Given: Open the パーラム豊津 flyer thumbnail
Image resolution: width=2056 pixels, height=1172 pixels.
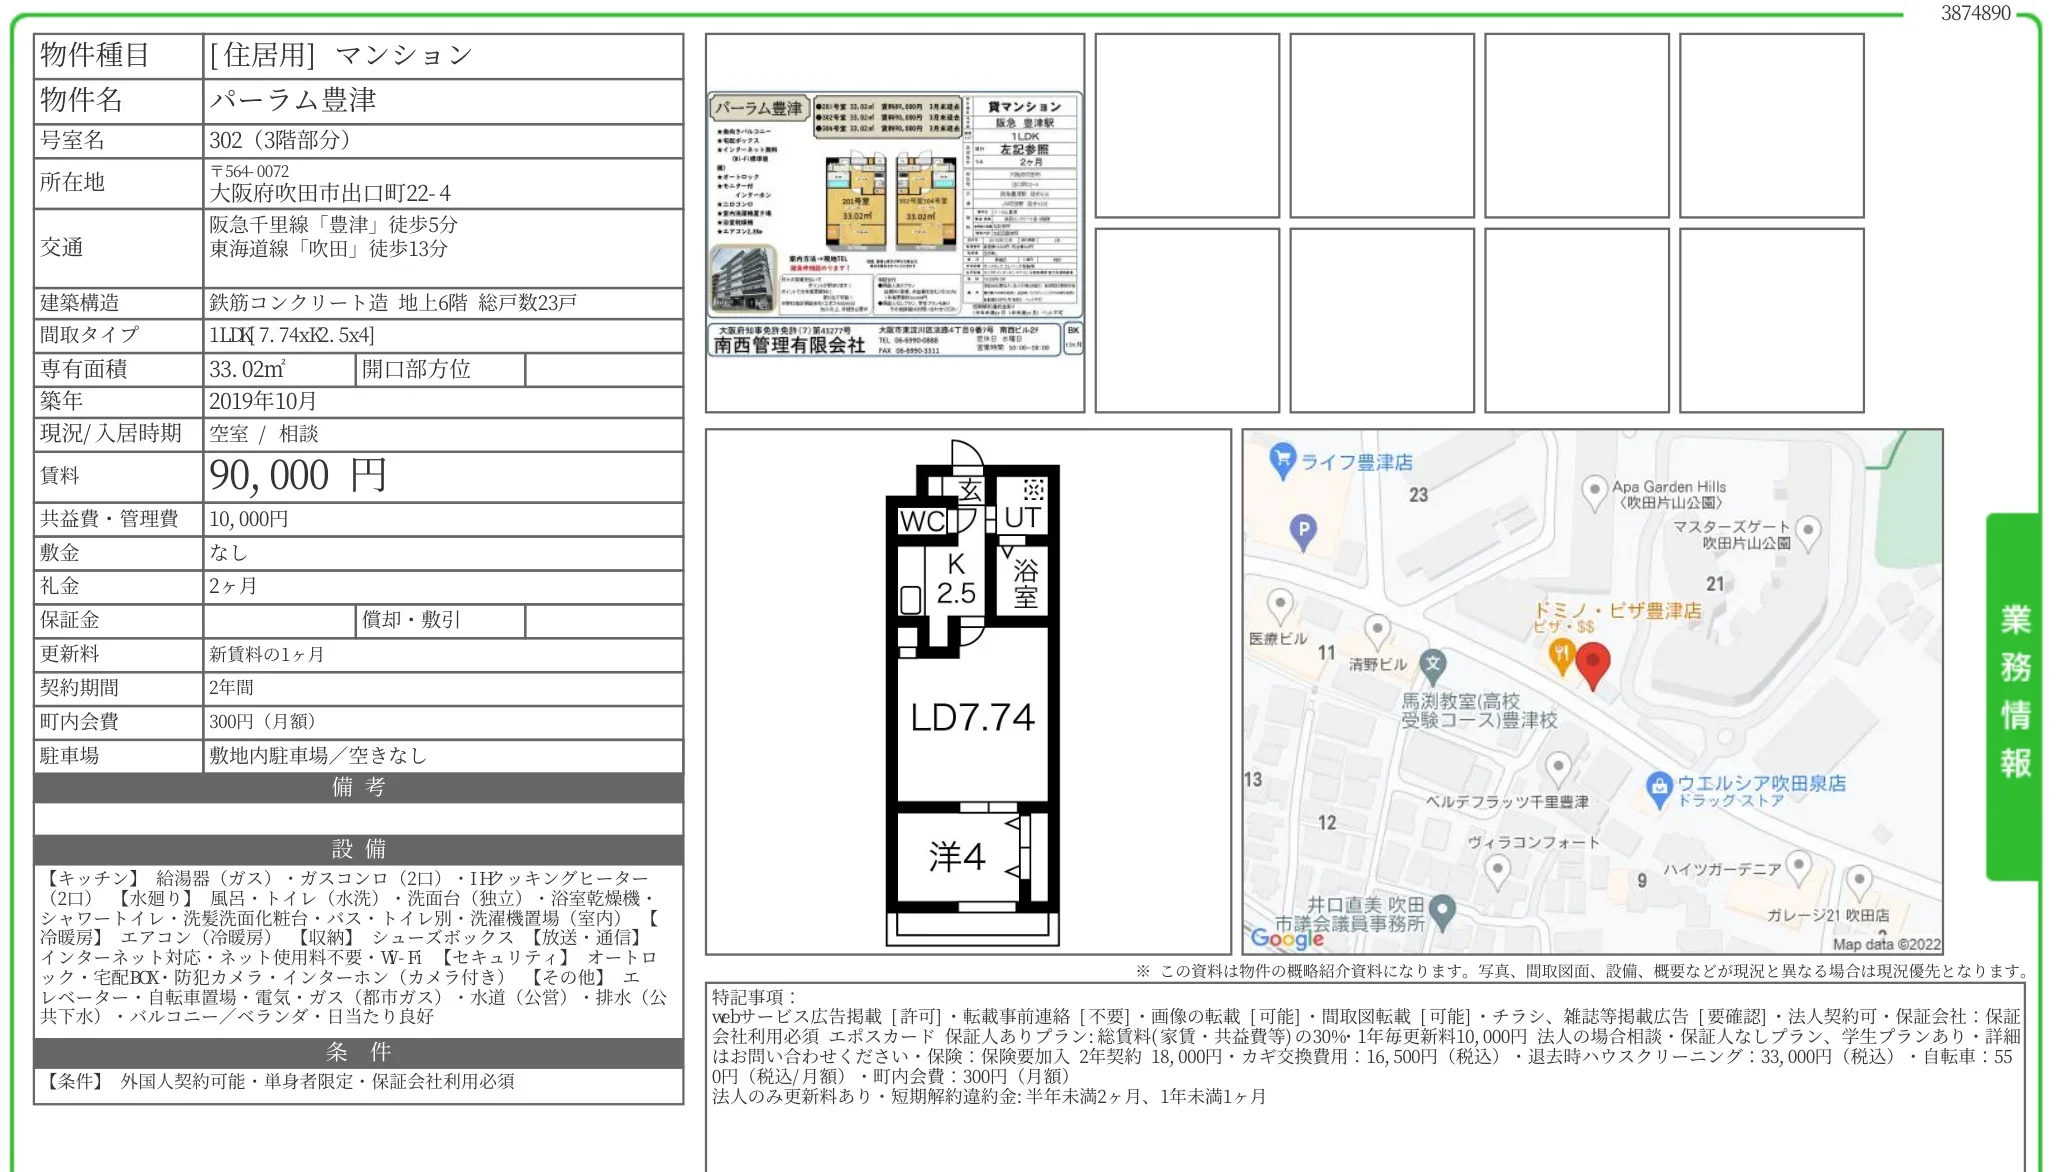Looking at the screenshot, I should [x=894, y=223].
